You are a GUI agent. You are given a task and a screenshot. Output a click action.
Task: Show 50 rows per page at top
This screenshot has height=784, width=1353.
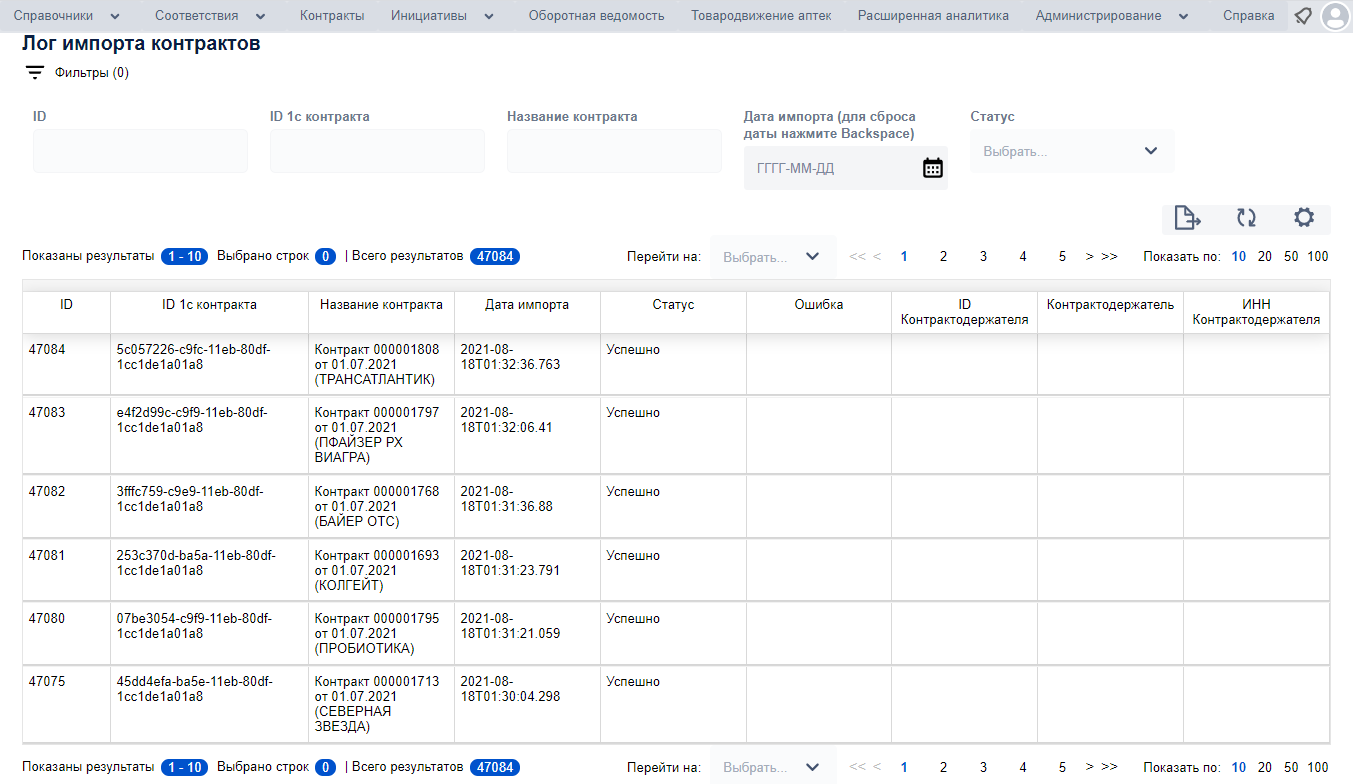point(1291,257)
